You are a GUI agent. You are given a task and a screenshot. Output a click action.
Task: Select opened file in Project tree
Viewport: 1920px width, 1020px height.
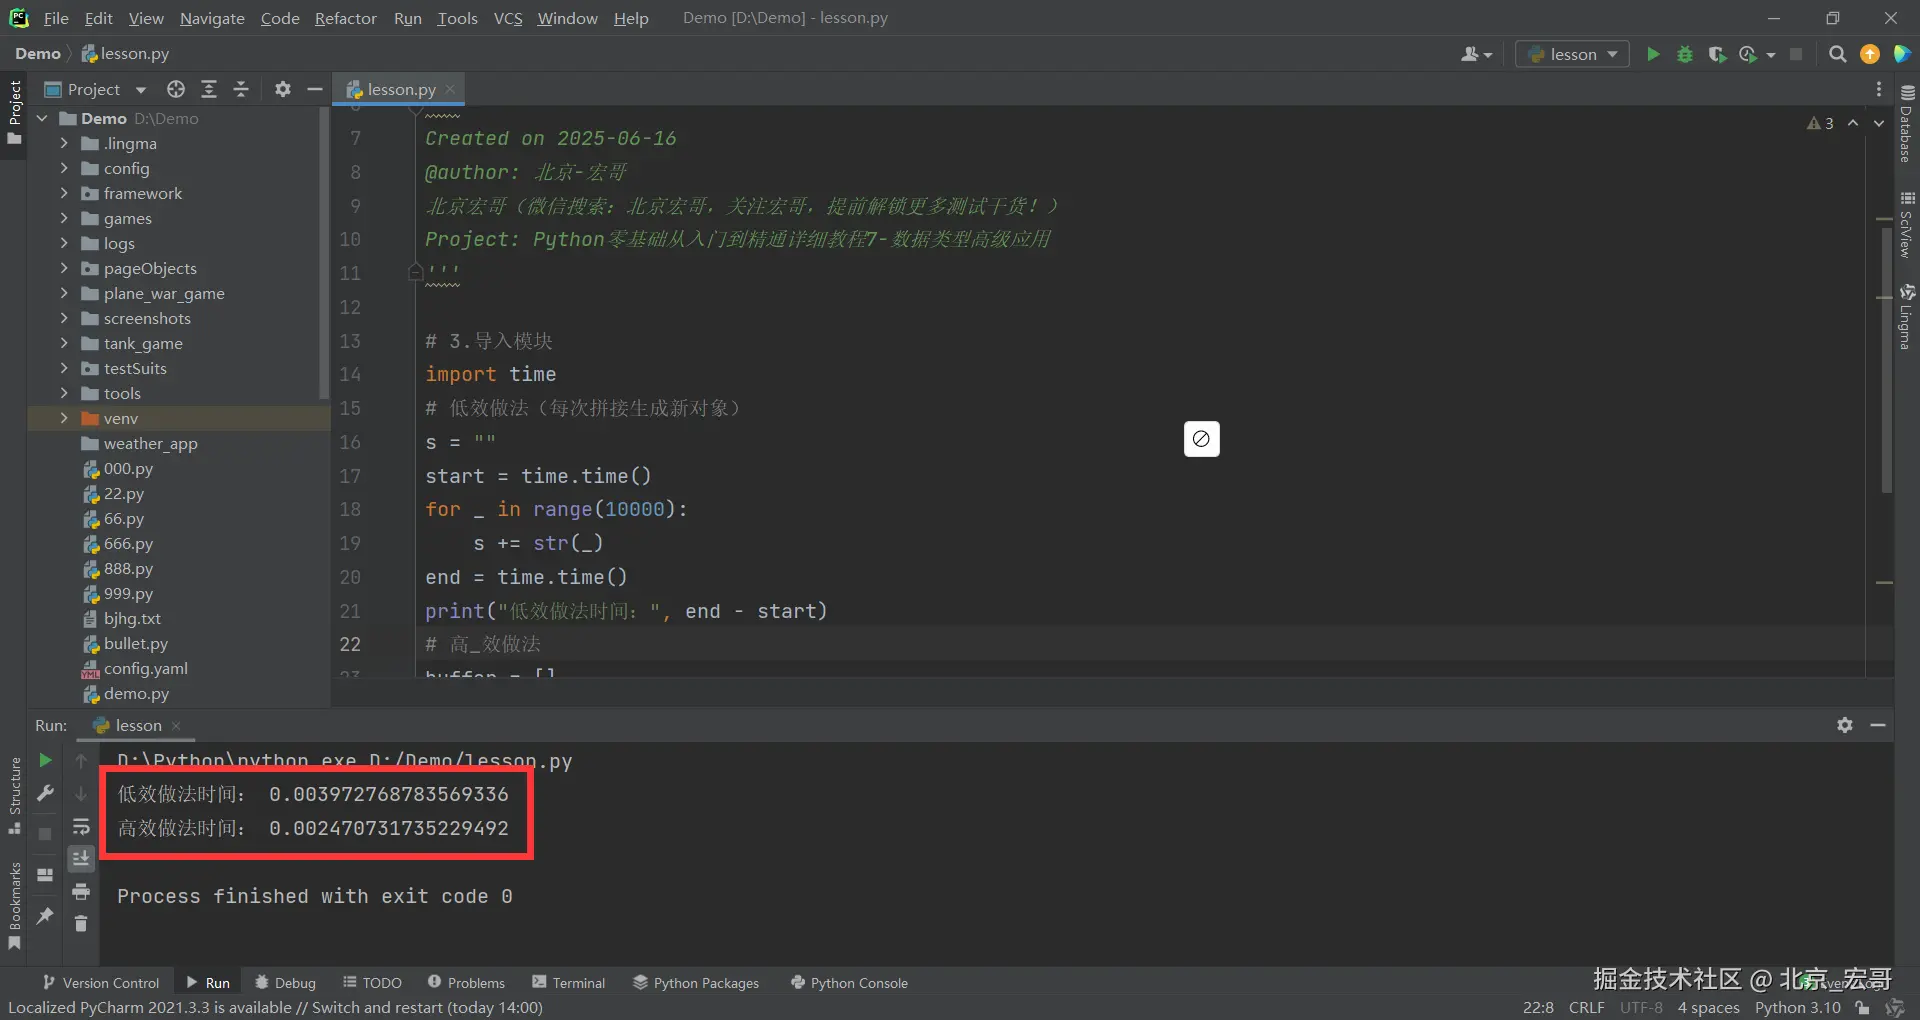pos(176,89)
